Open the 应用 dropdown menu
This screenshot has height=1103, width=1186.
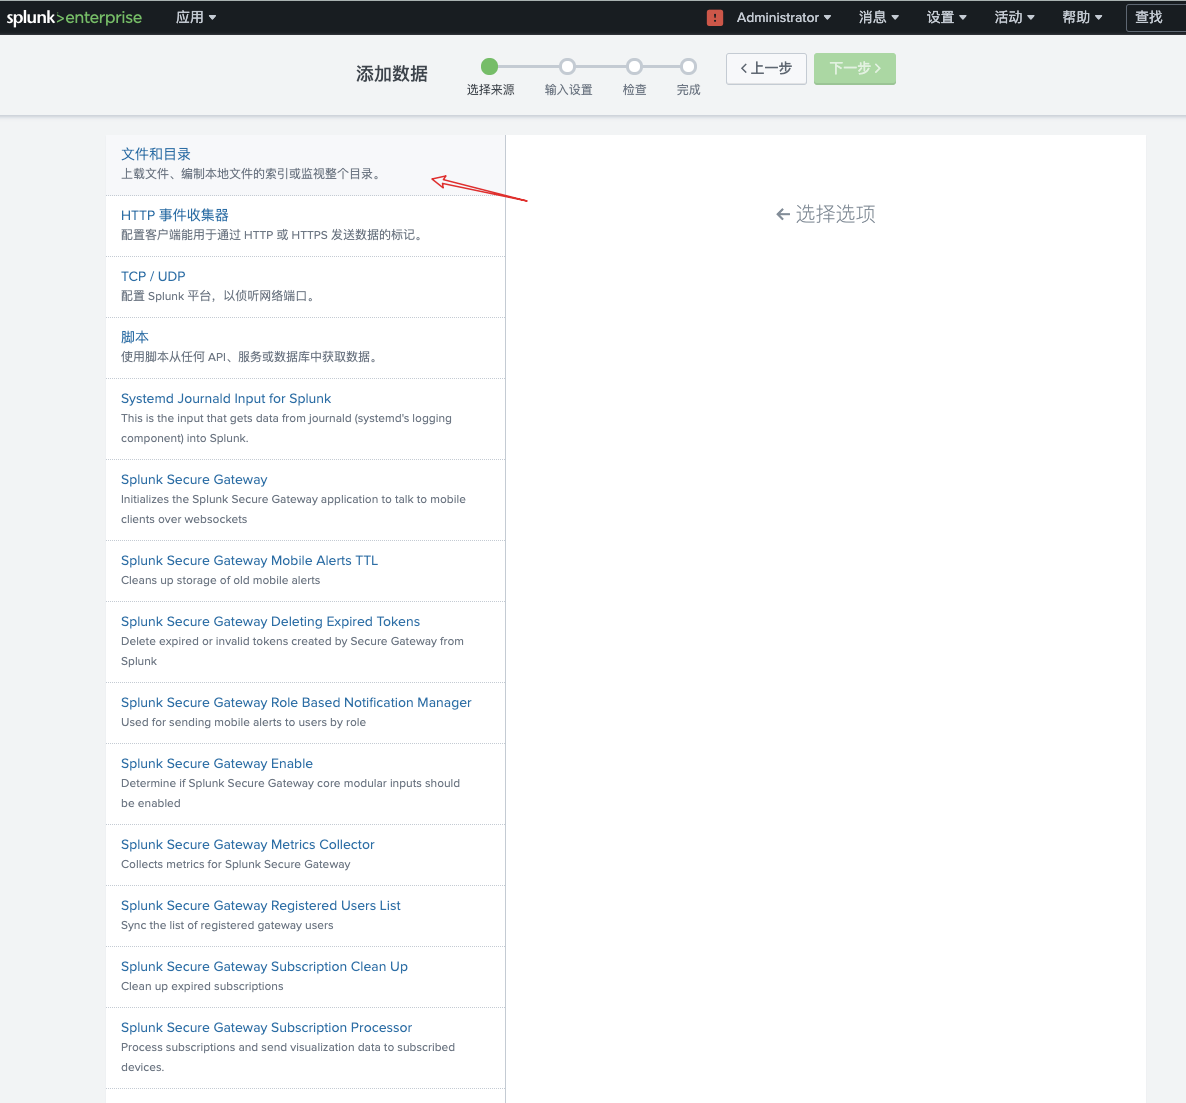tap(196, 17)
